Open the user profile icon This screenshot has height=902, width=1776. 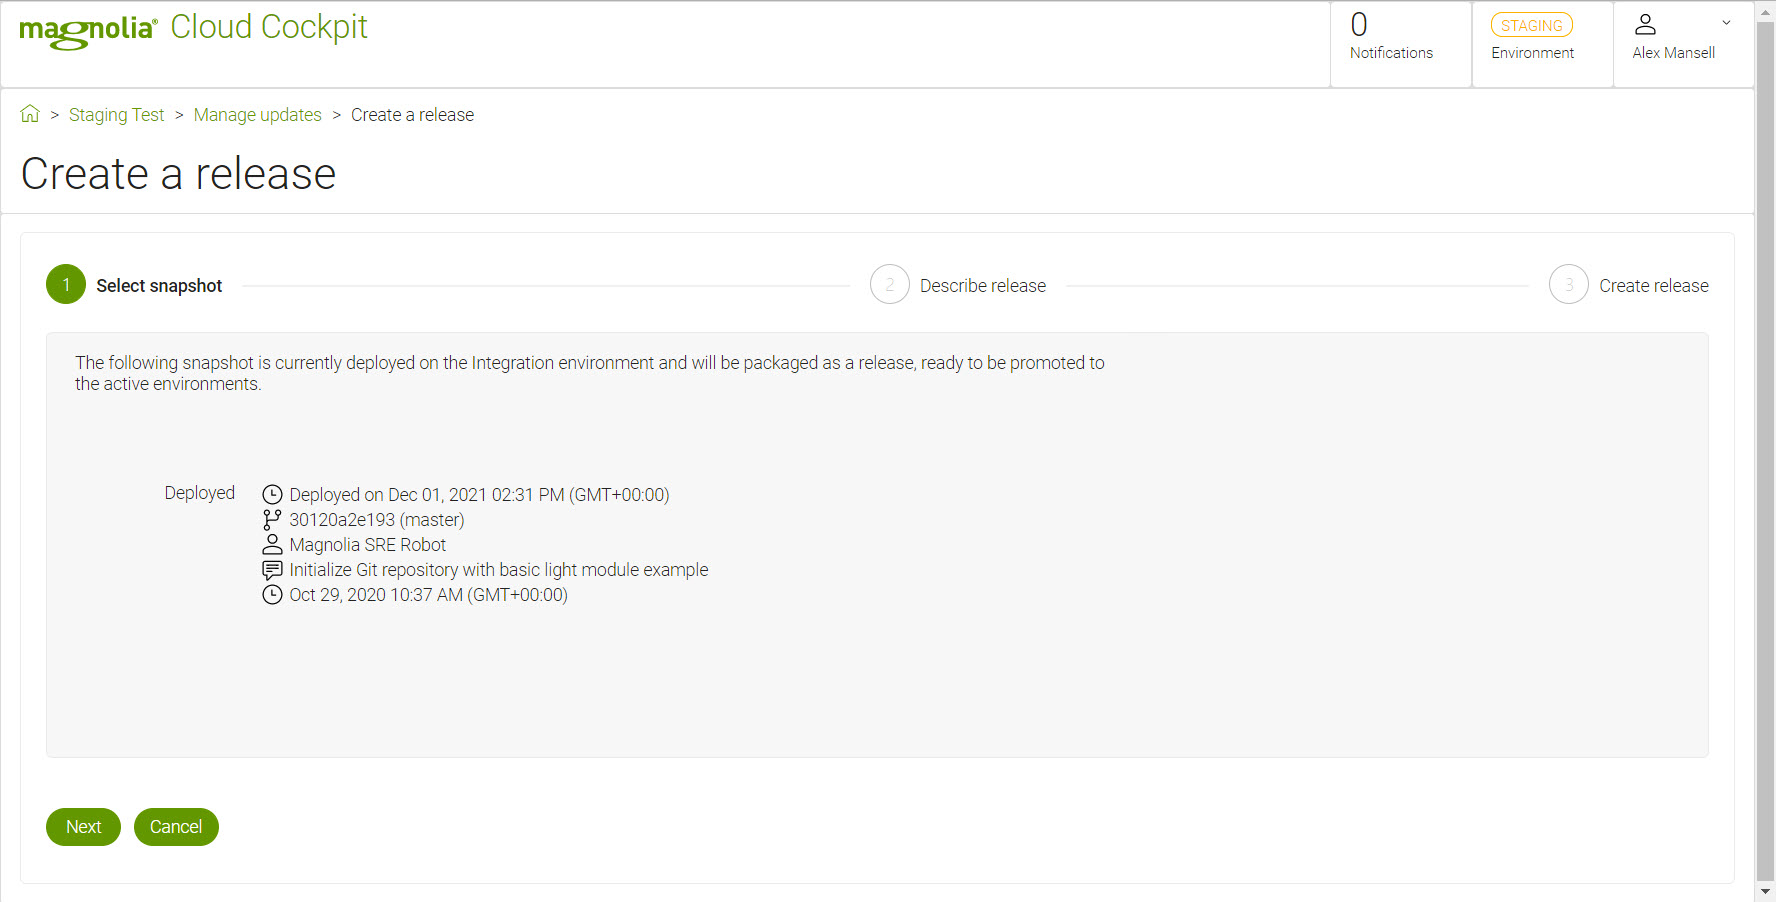[x=1645, y=24]
